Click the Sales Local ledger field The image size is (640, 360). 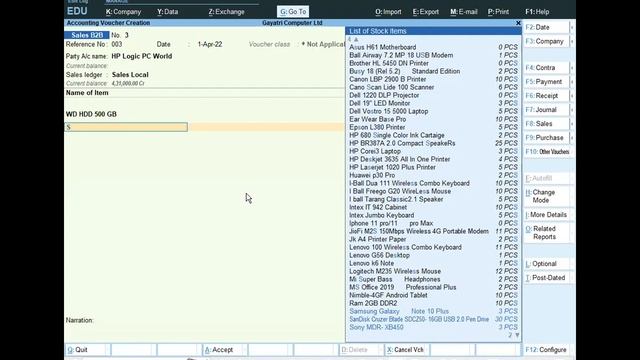click(x=130, y=75)
